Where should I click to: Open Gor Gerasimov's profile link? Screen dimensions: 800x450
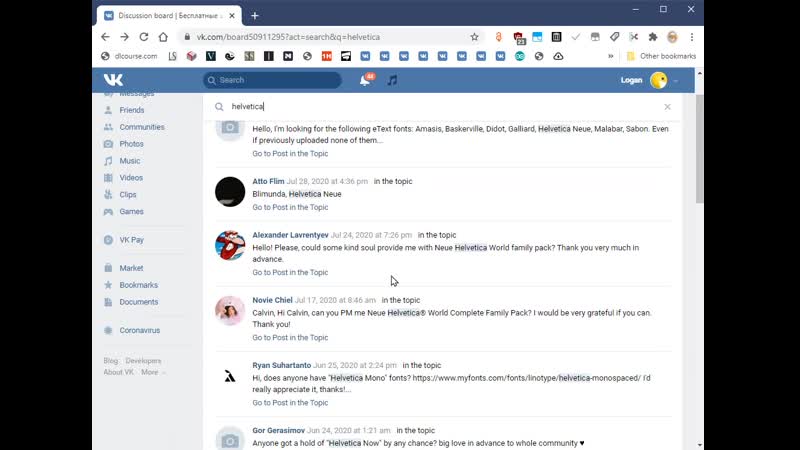click(x=279, y=431)
